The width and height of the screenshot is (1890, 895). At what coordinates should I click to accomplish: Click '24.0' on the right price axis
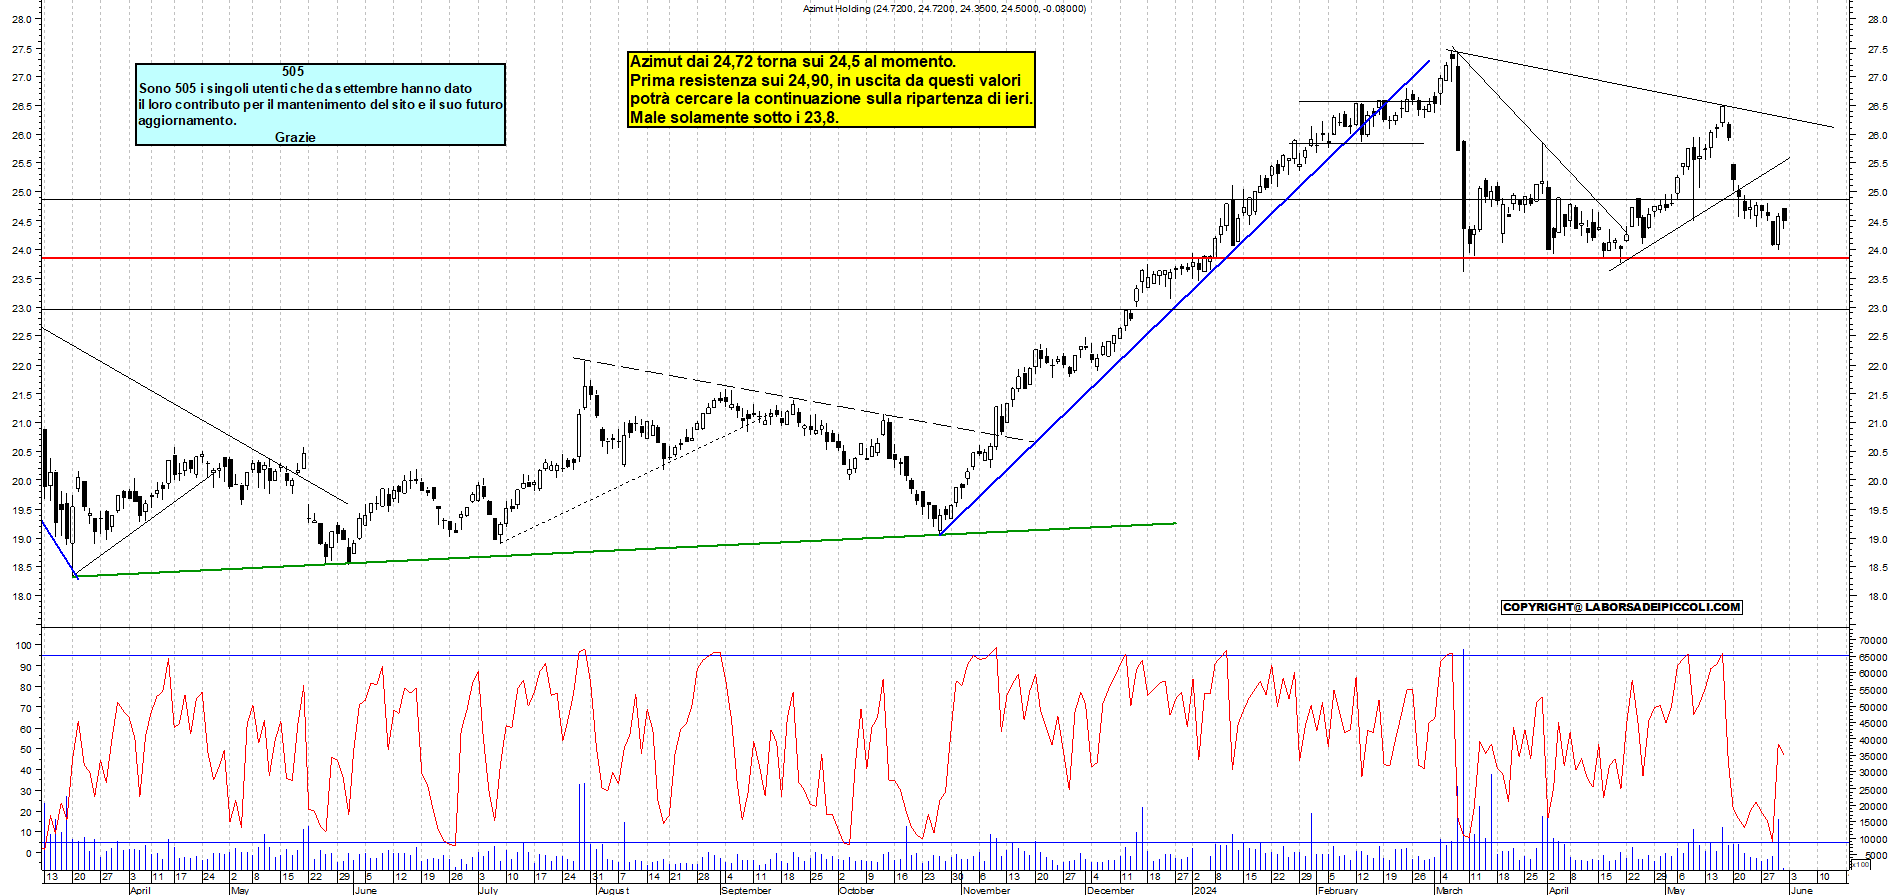click(1876, 251)
